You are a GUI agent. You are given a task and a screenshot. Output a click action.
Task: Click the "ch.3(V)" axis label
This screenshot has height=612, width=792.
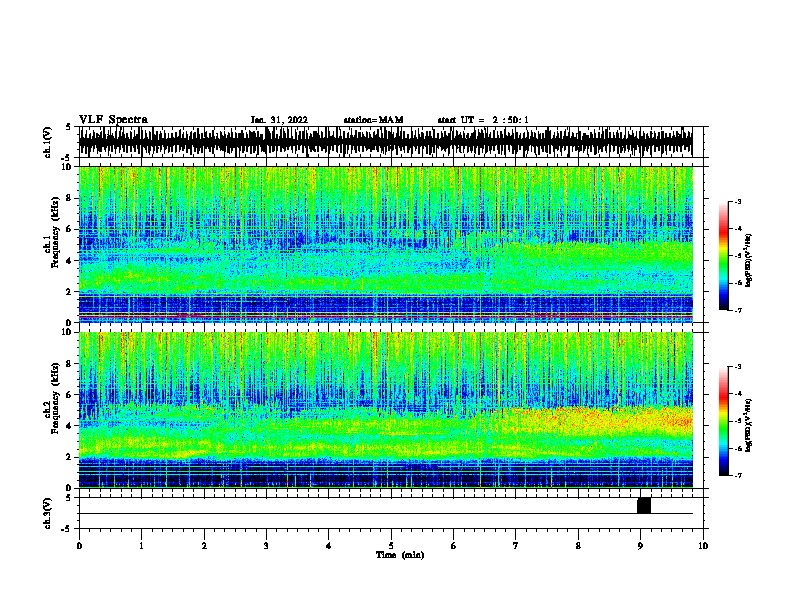(x=48, y=513)
